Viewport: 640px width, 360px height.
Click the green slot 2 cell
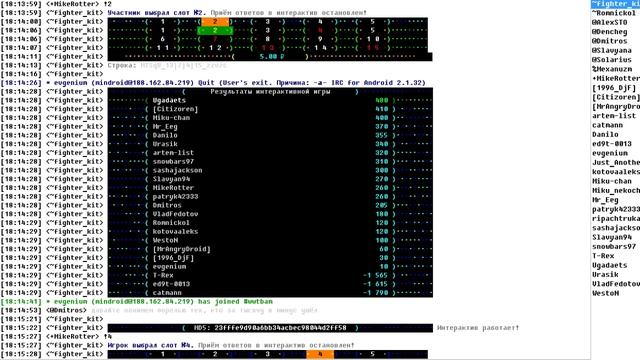(215, 31)
